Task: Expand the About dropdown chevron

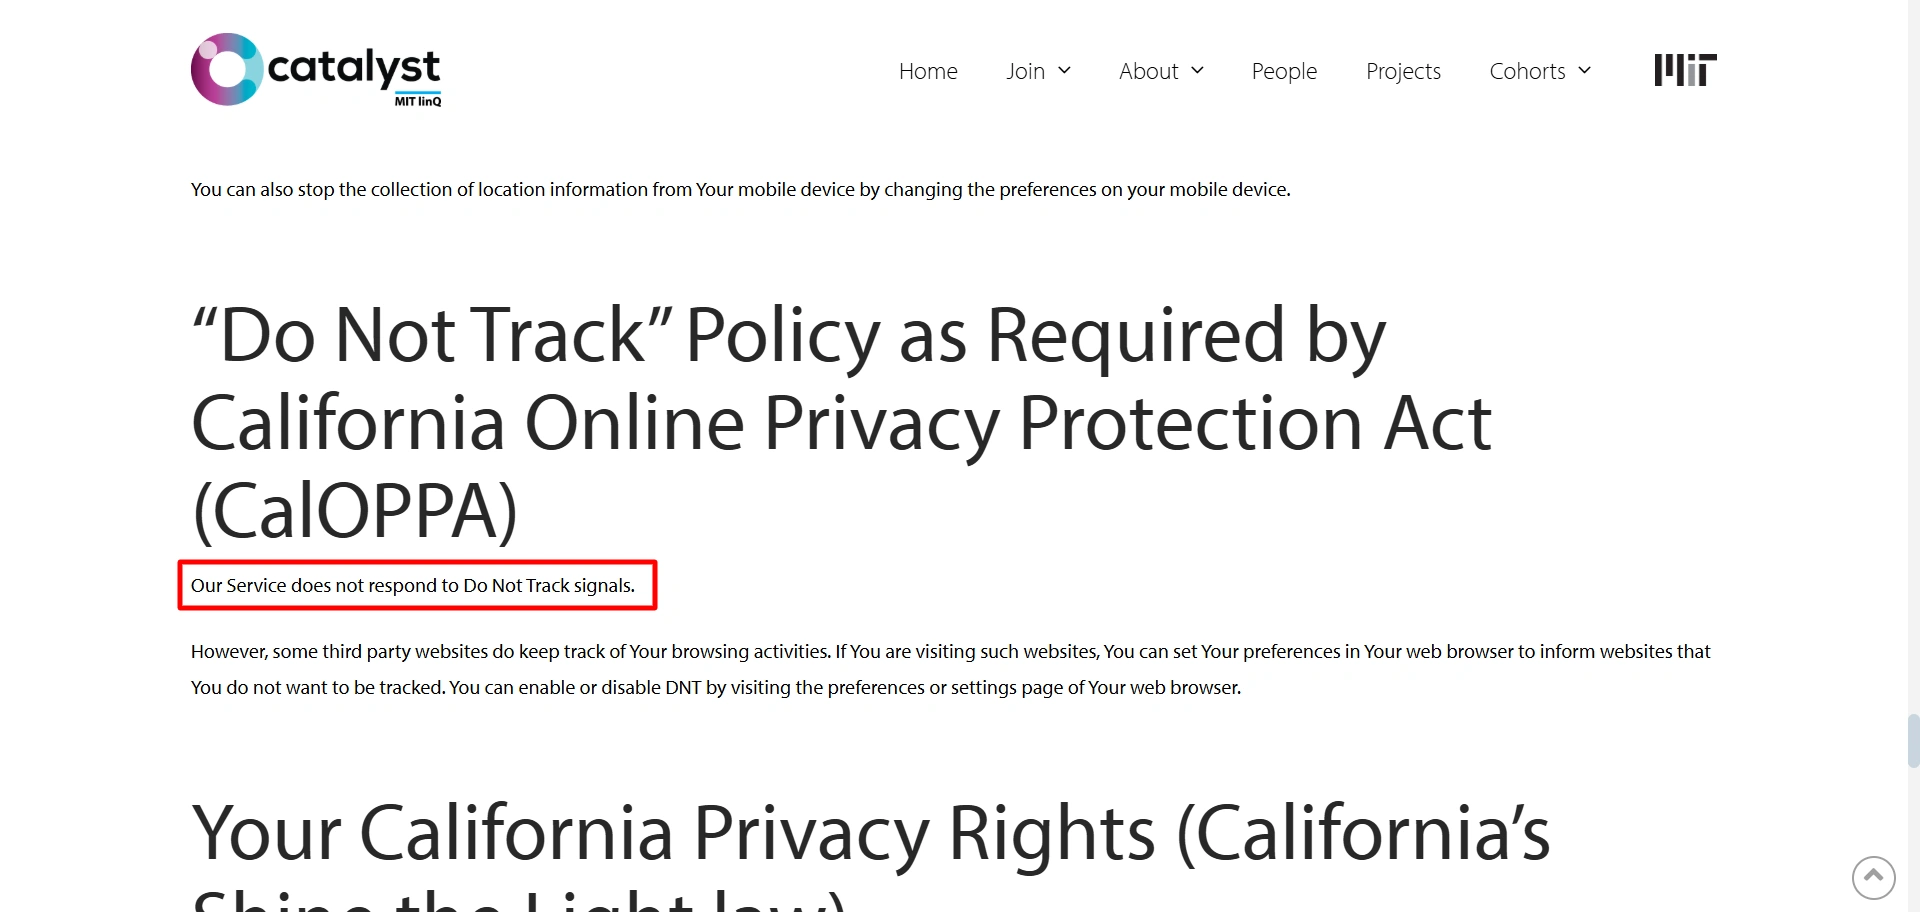Action: (1197, 70)
